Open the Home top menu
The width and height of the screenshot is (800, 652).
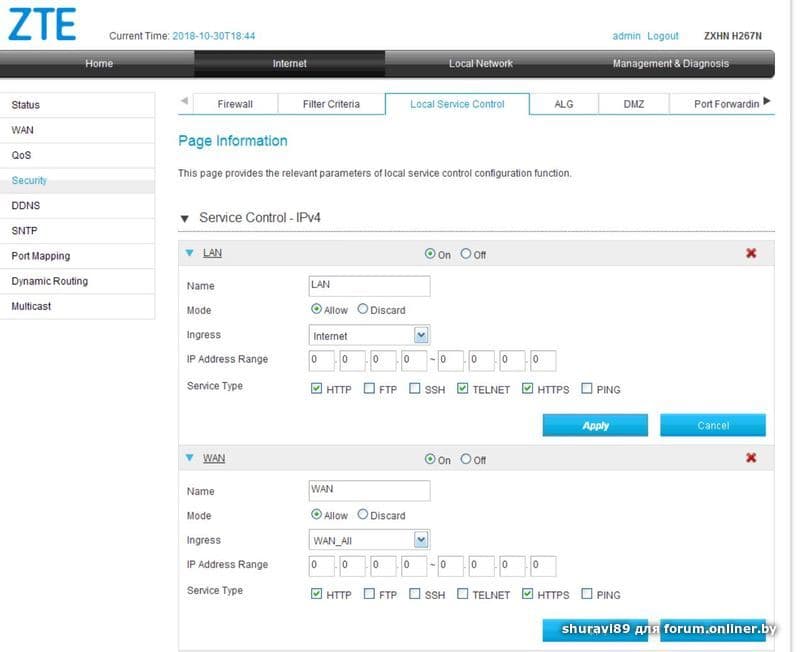point(98,64)
